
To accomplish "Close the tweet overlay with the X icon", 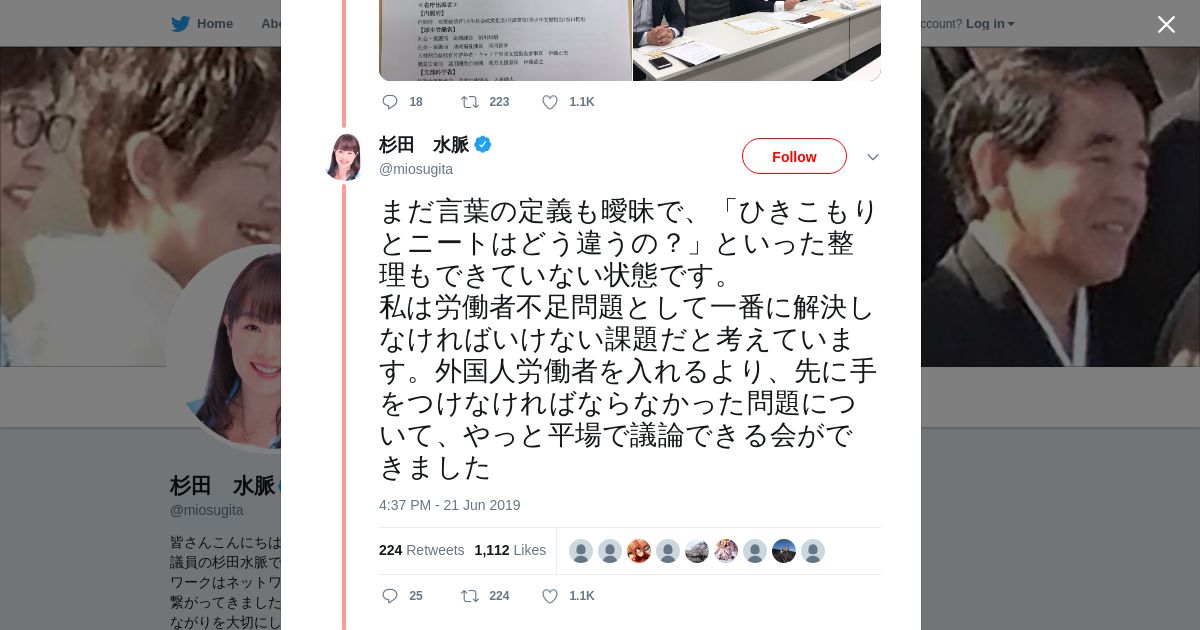I will pos(1166,24).
